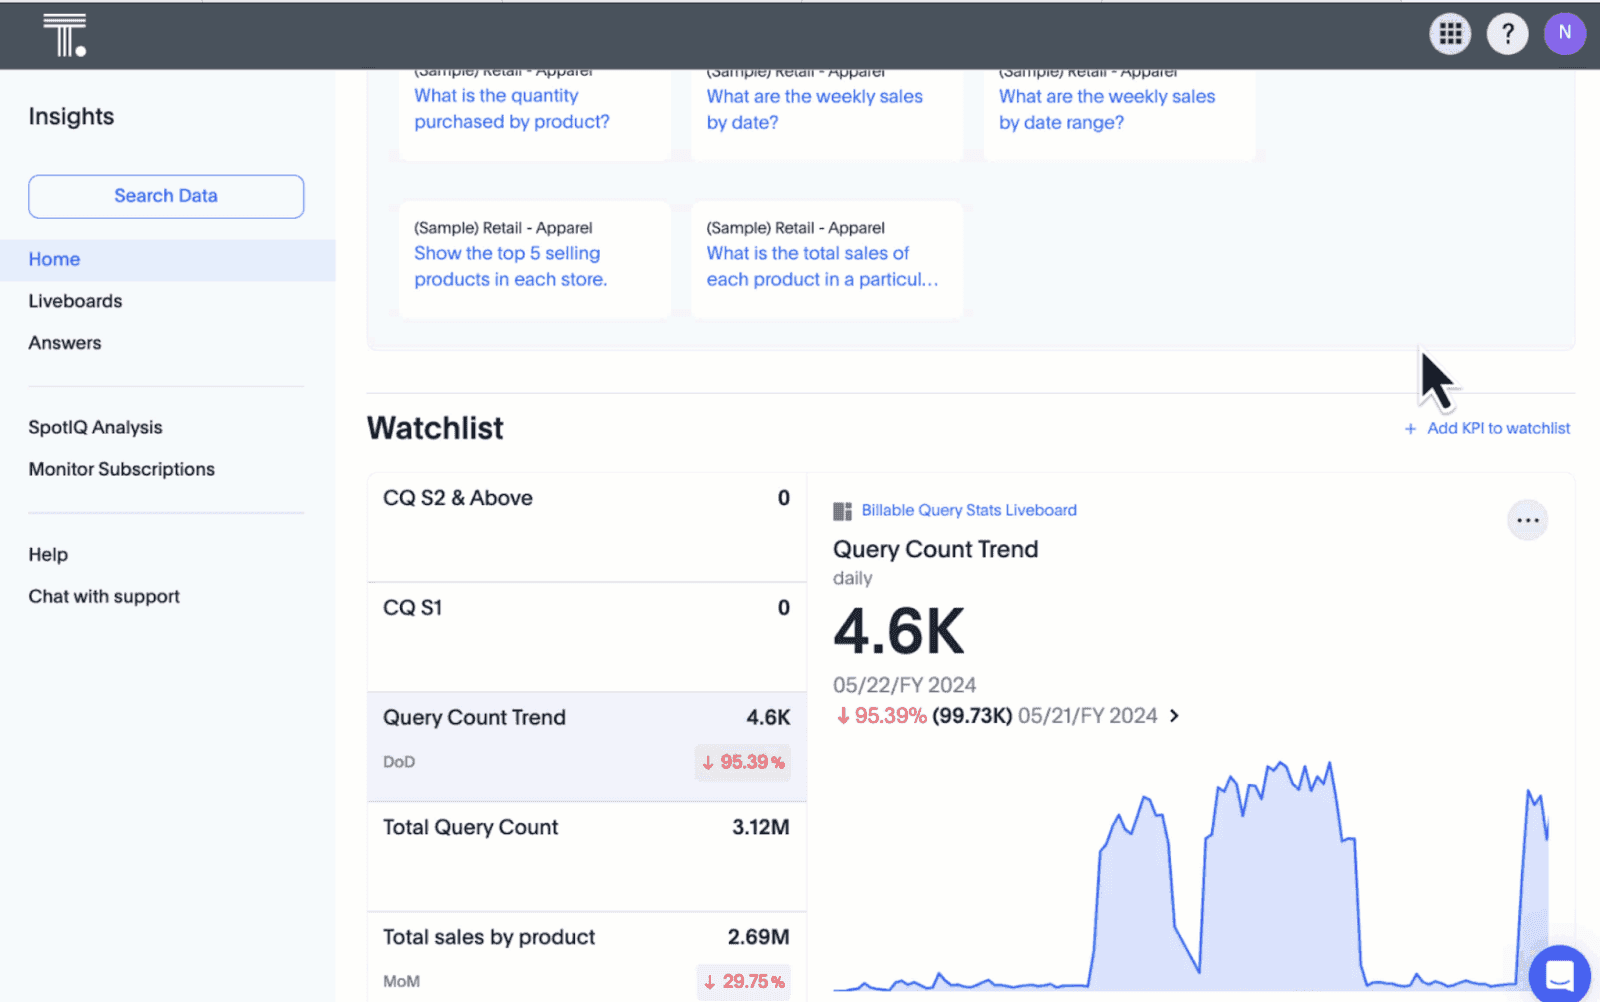Open the user avatar menu
This screenshot has height=1002, width=1600.
pos(1565,33)
